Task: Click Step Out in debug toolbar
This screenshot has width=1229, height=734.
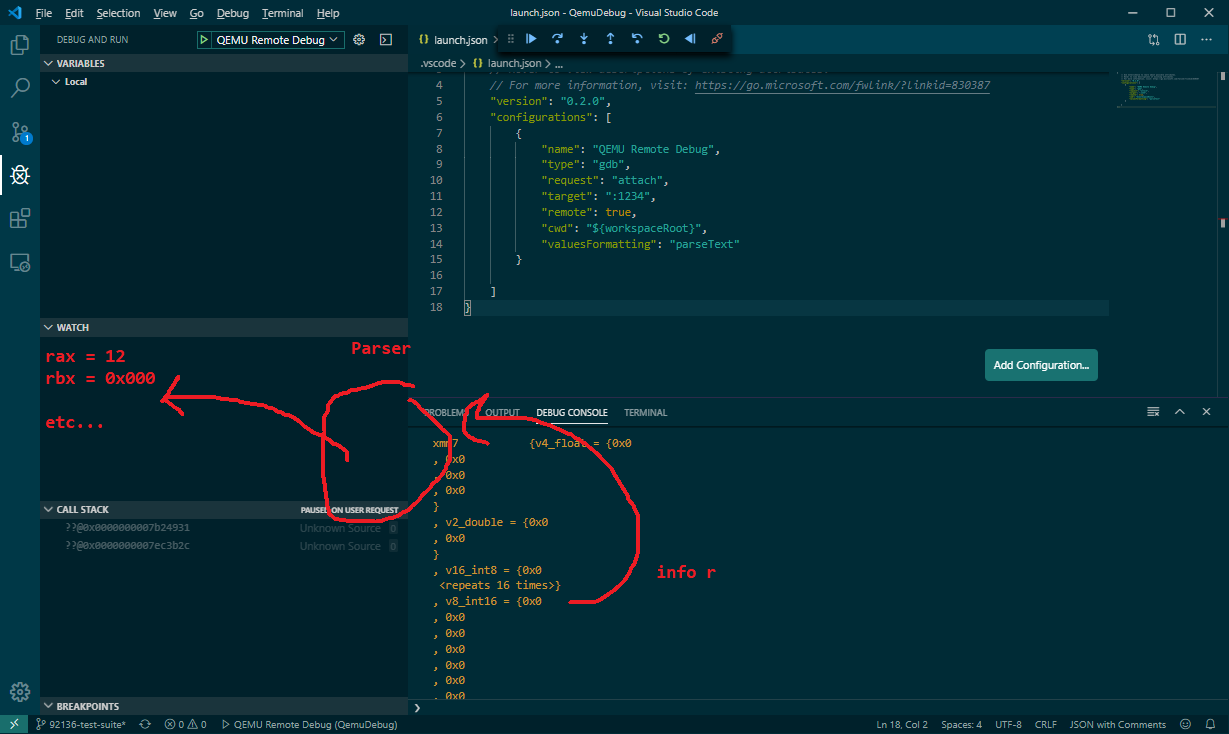Action: (610, 39)
